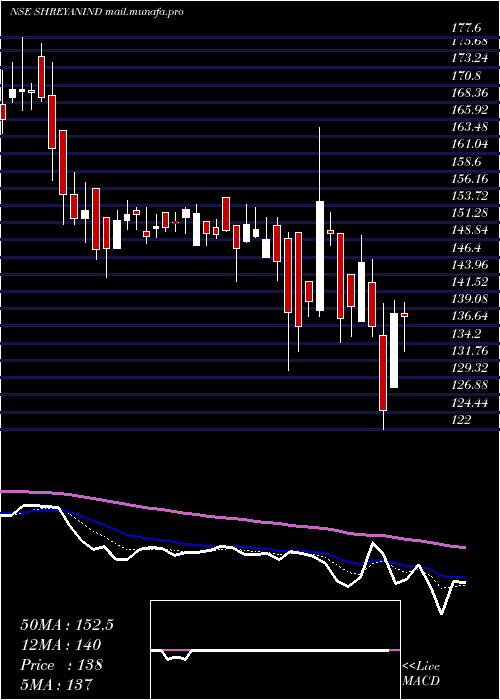Click the 177.6 price axis label
Viewport: 500px width, 700px height.
point(466,28)
